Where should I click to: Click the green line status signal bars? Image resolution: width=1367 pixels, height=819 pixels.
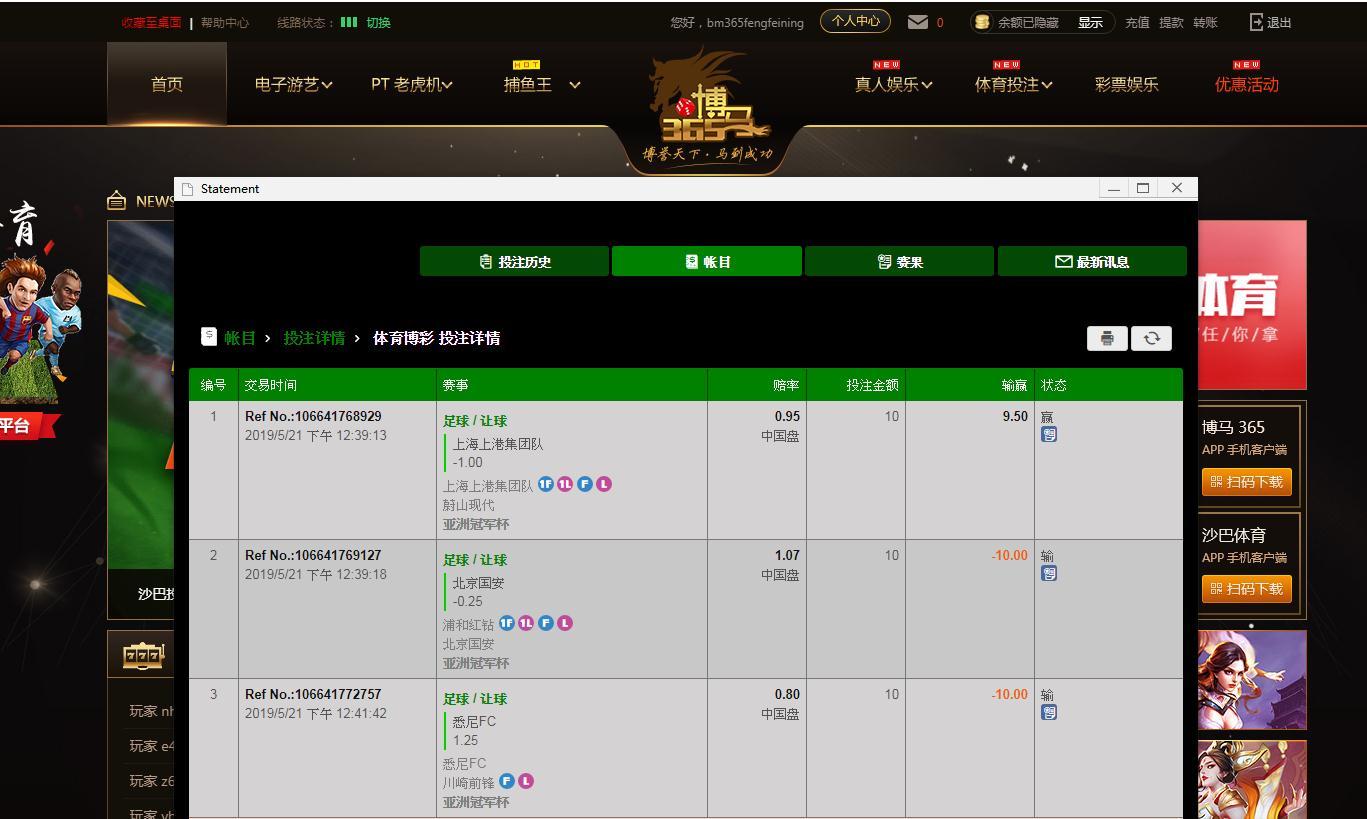click(349, 22)
